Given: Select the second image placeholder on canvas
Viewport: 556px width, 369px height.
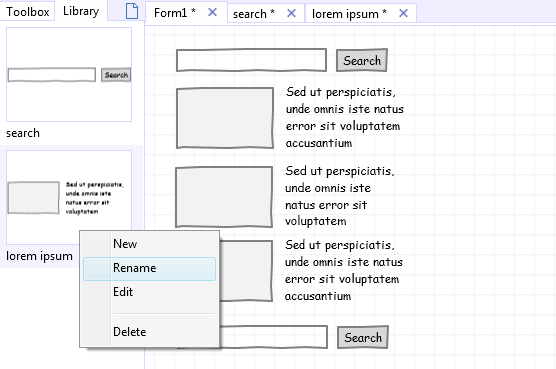Looking at the screenshot, I should (224, 197).
